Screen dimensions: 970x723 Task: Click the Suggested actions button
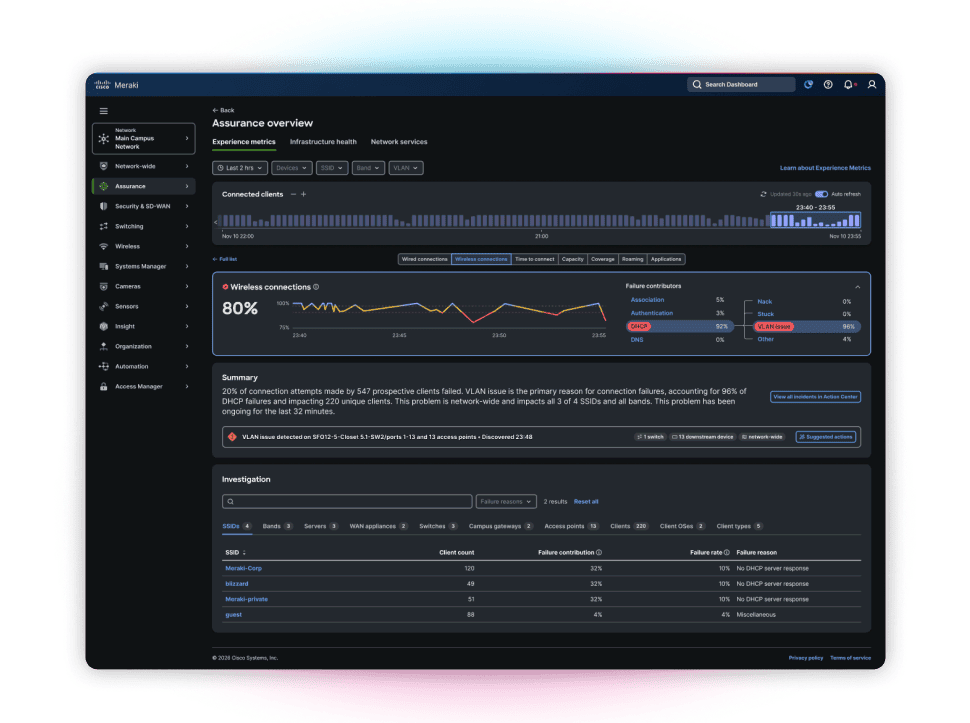coord(825,437)
